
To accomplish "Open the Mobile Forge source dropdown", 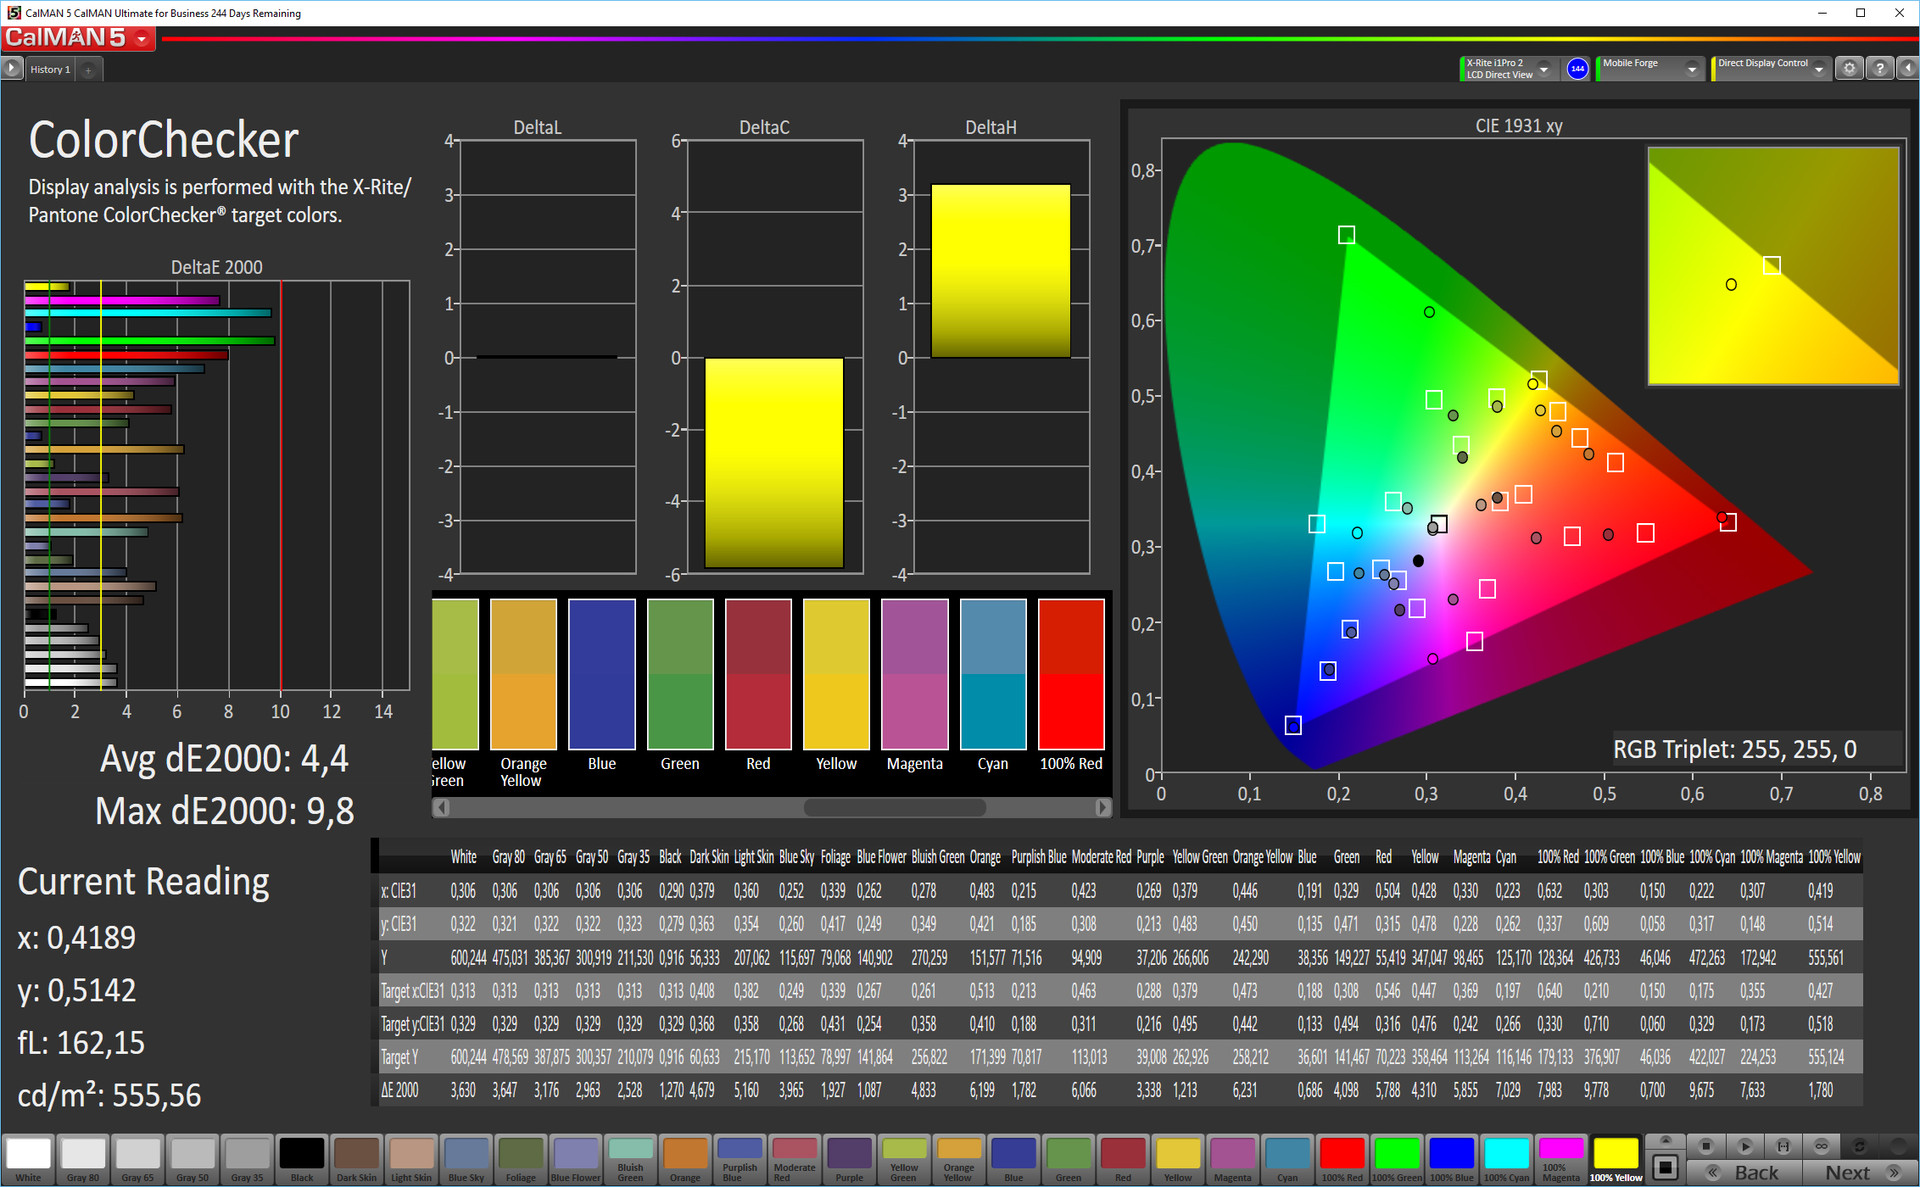I will tap(1691, 69).
